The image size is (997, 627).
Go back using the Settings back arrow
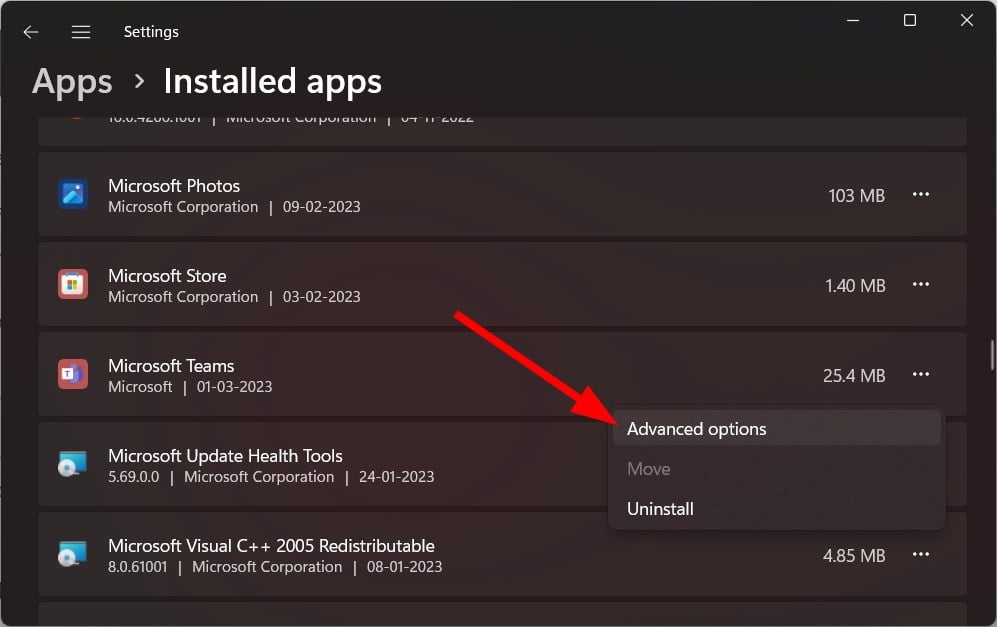coord(31,32)
